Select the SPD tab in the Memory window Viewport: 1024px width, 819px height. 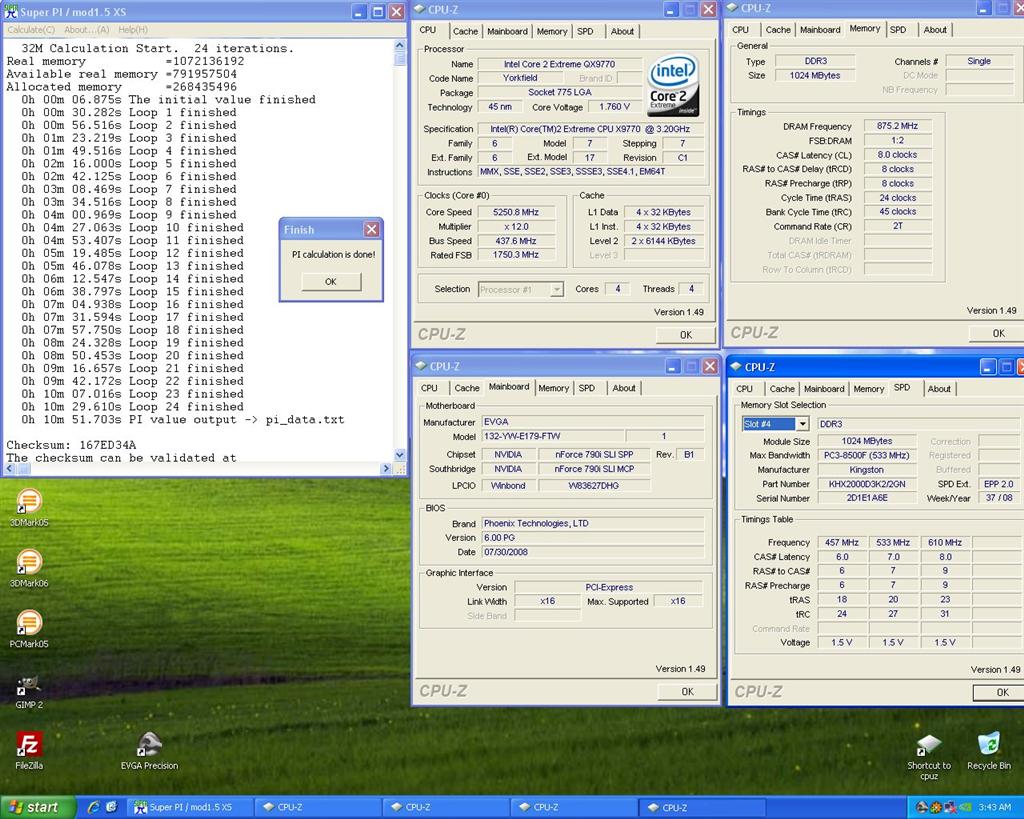click(x=898, y=30)
